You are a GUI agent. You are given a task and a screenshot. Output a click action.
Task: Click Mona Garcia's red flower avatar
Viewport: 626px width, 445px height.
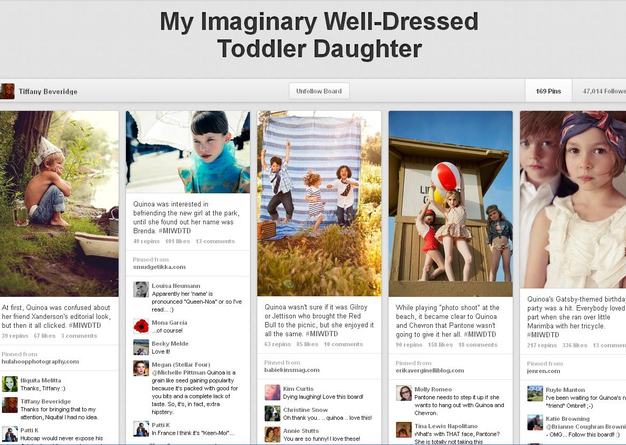tap(141, 326)
